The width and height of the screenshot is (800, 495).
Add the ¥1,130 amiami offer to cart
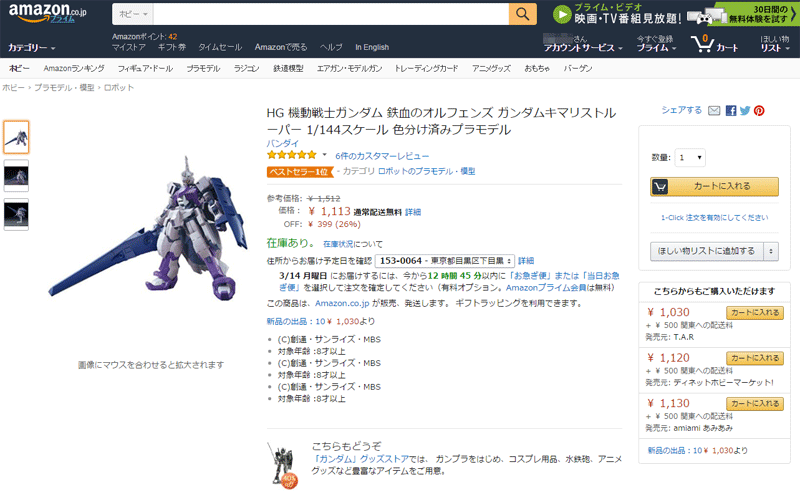[755, 404]
